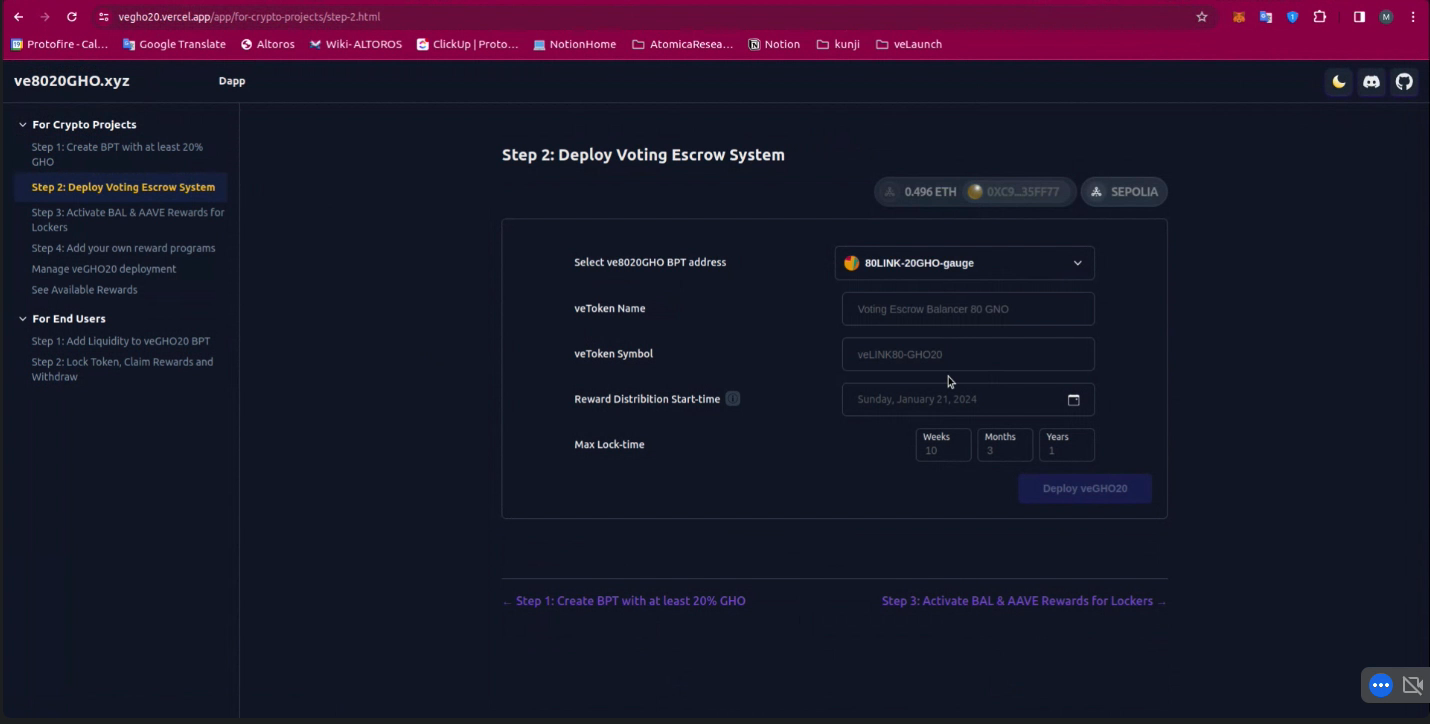Follow the next page link to Step 3
Image resolution: width=1430 pixels, height=724 pixels.
(1024, 601)
